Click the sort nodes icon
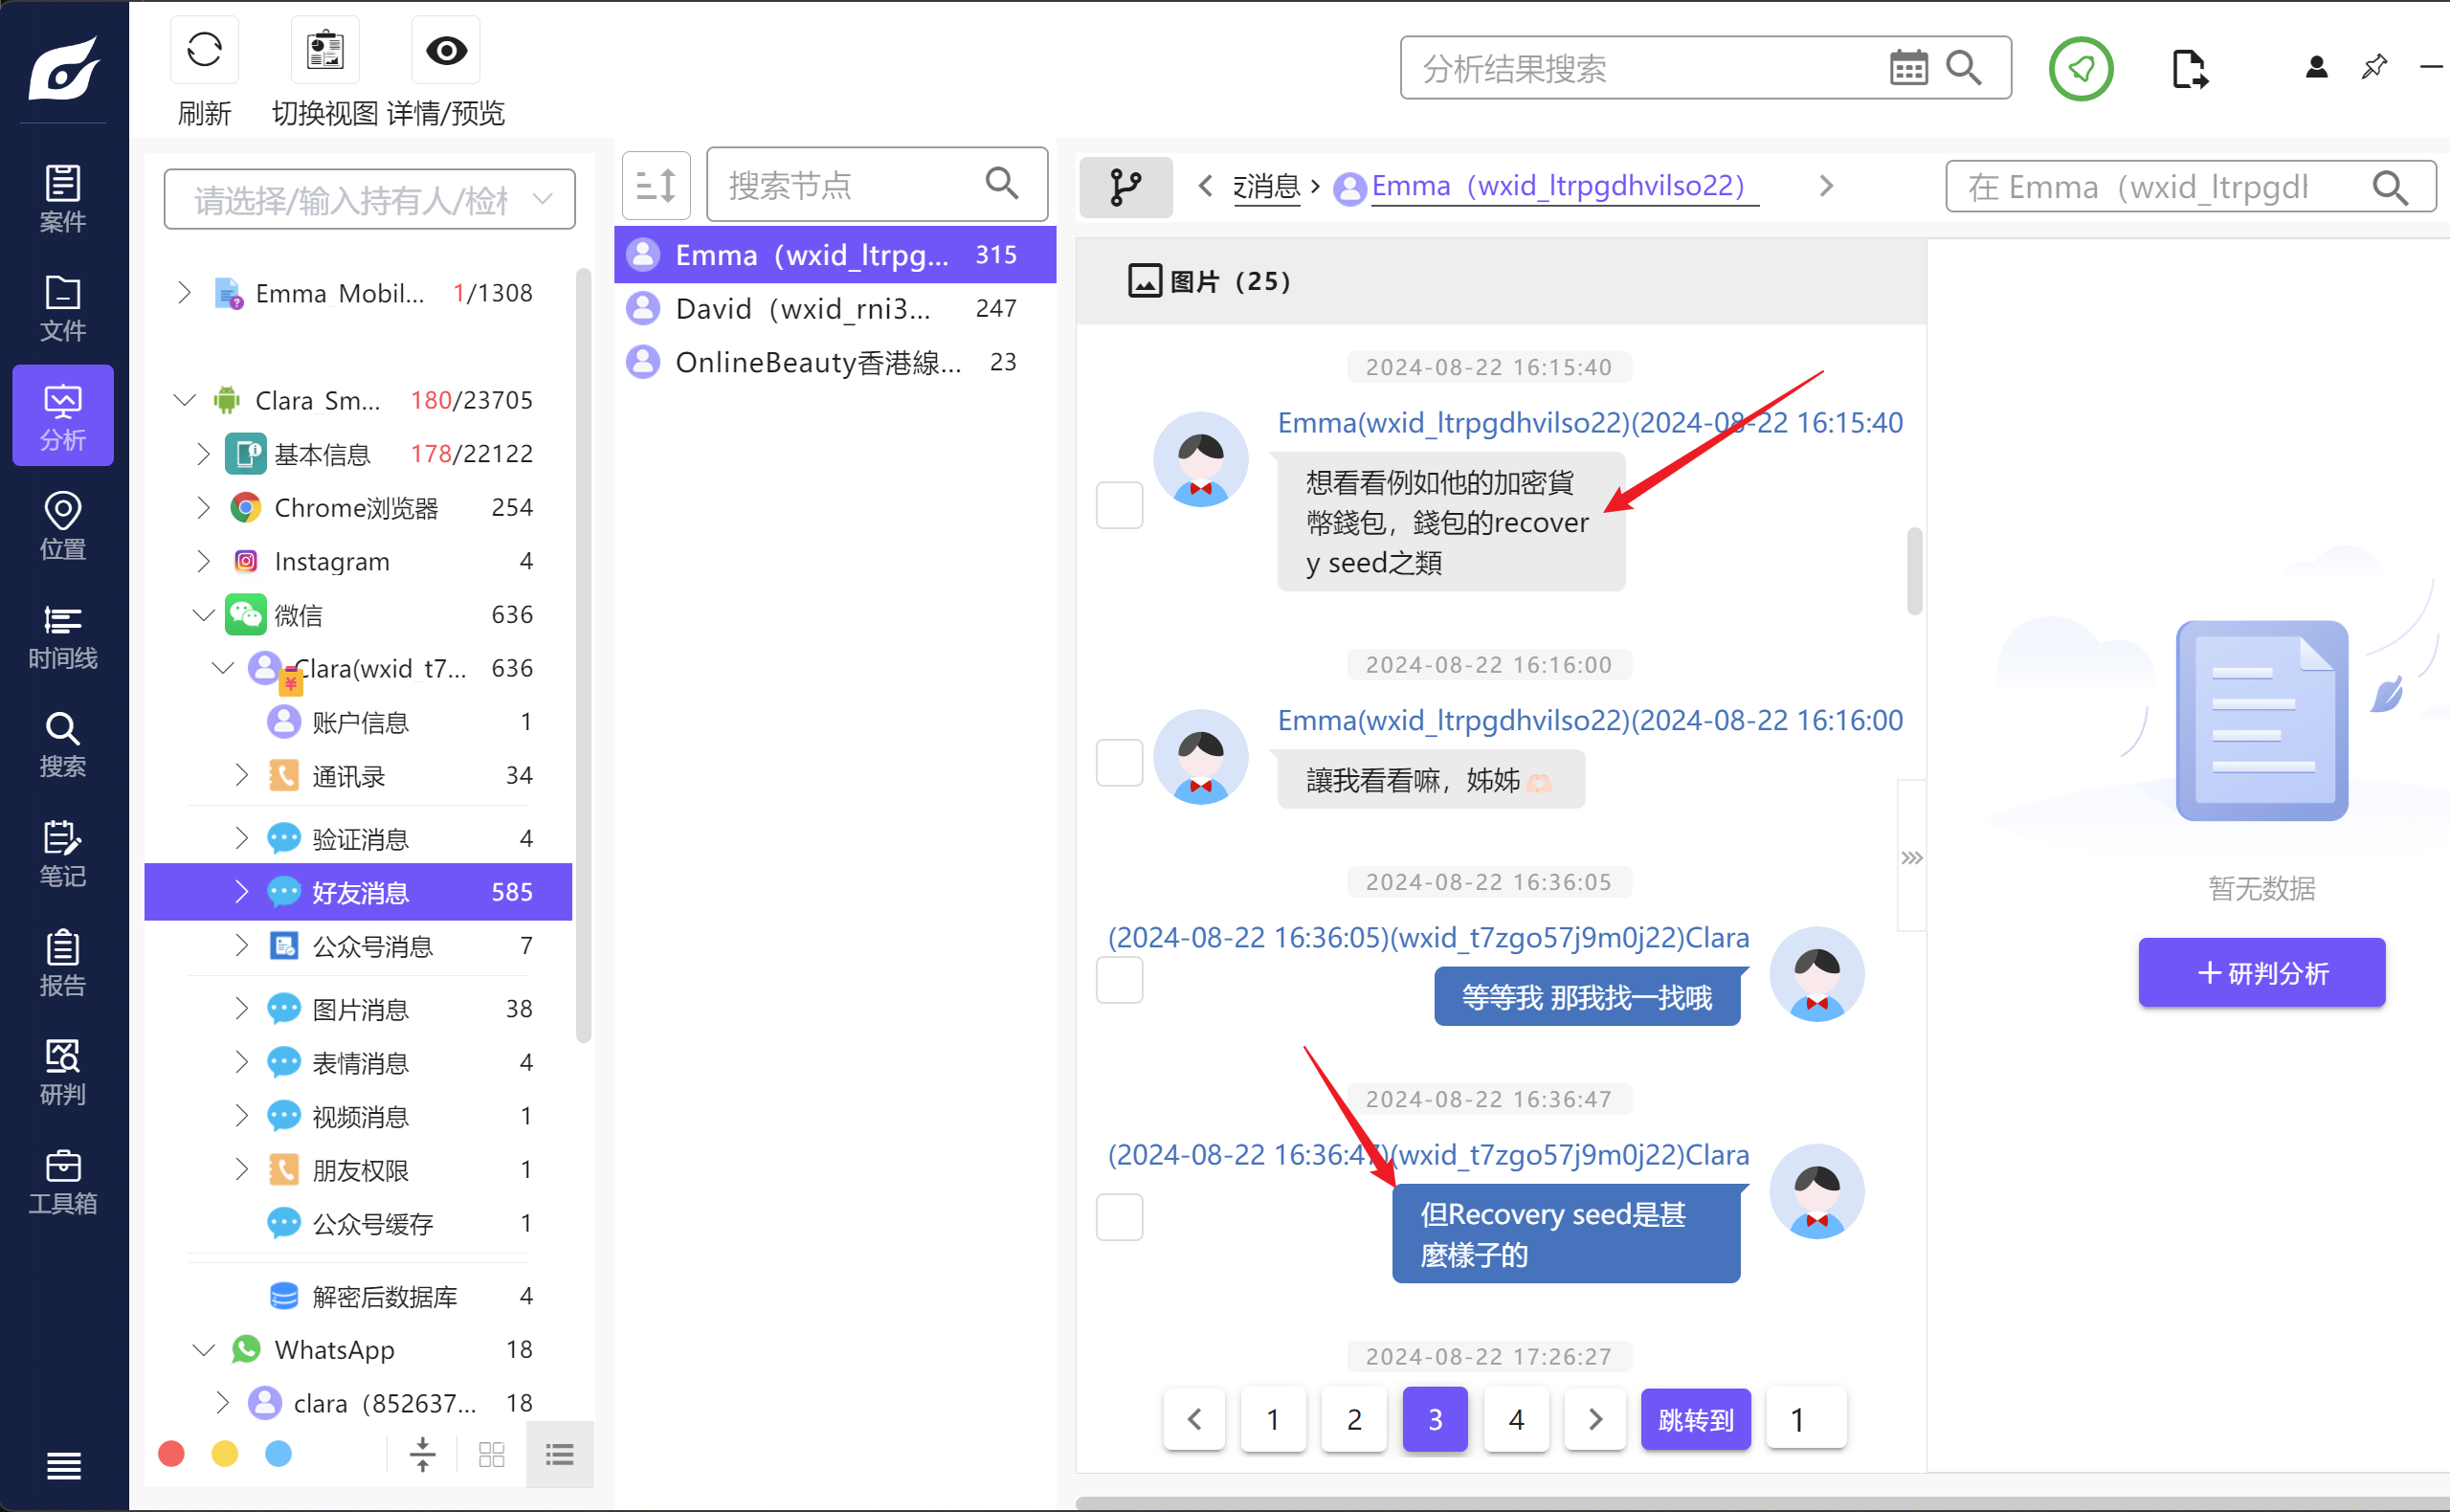 click(656, 186)
